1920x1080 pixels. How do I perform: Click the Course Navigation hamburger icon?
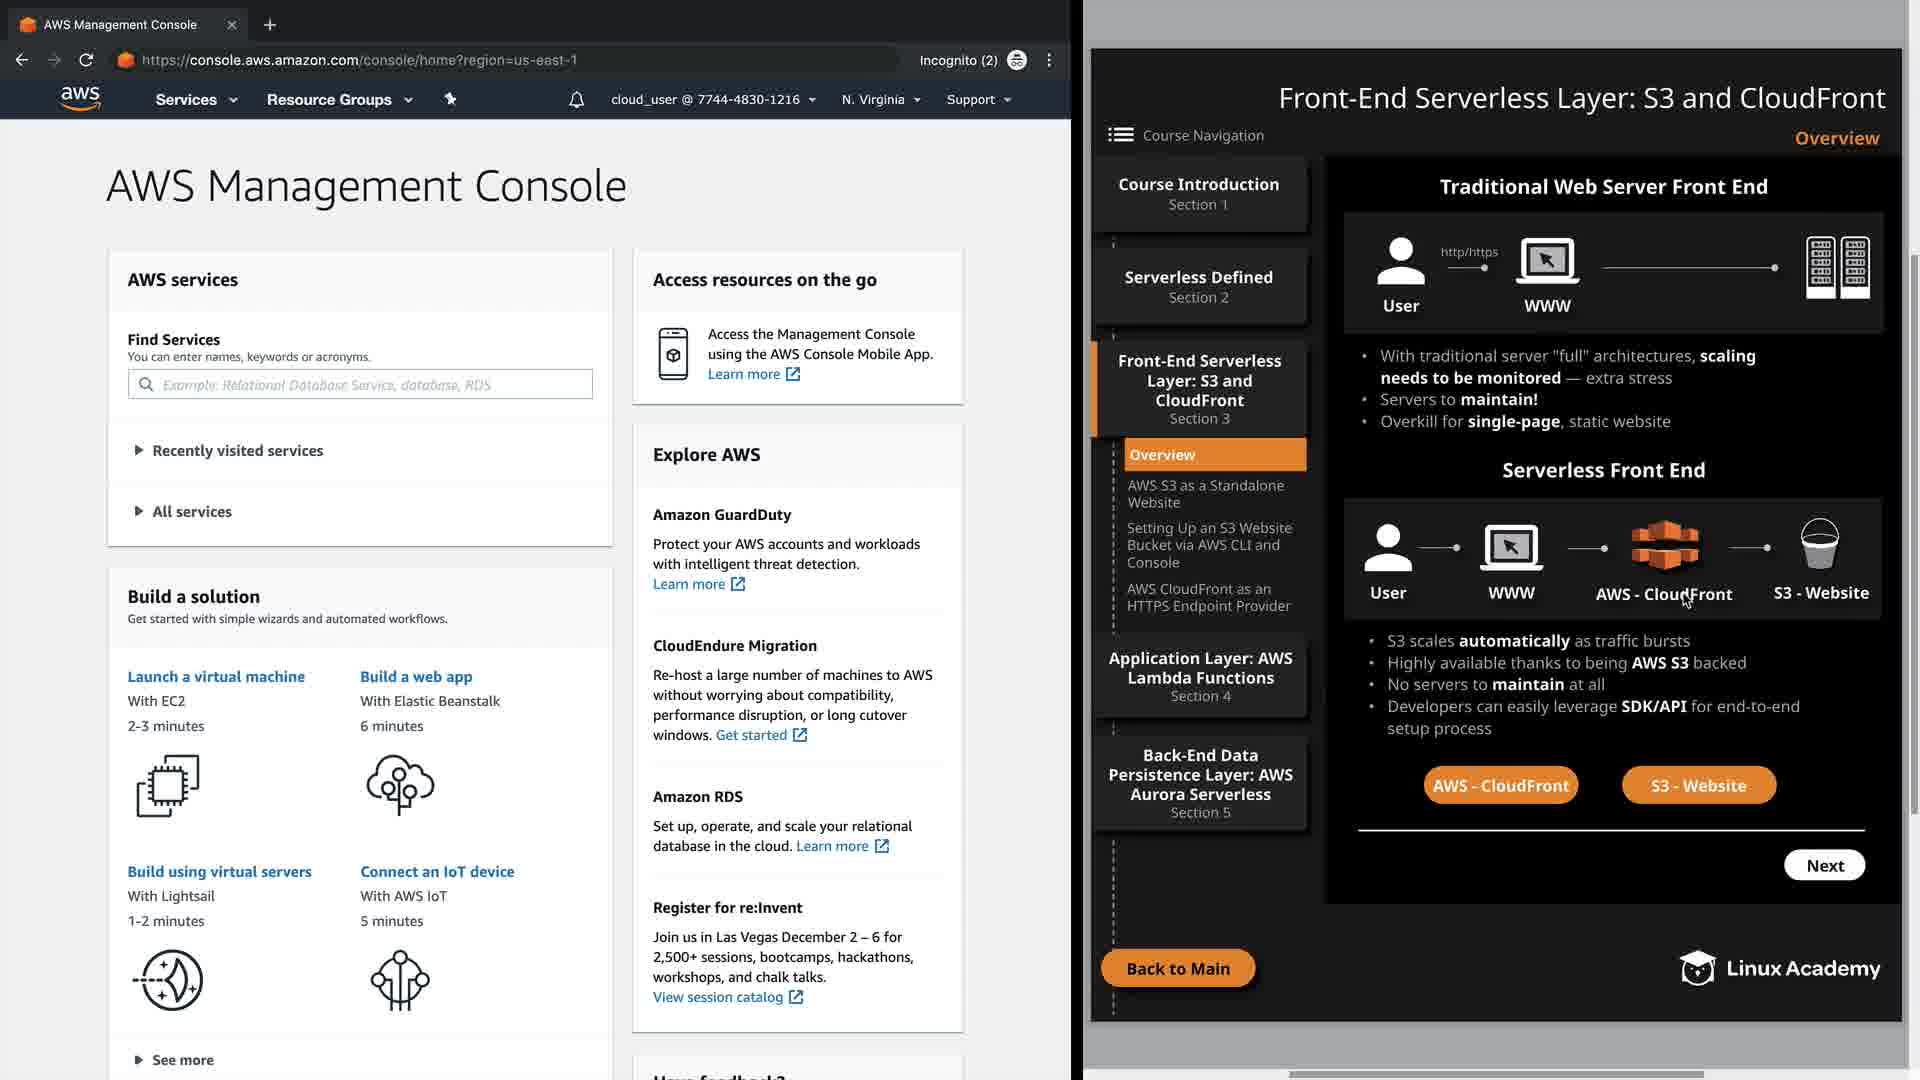1120,135
